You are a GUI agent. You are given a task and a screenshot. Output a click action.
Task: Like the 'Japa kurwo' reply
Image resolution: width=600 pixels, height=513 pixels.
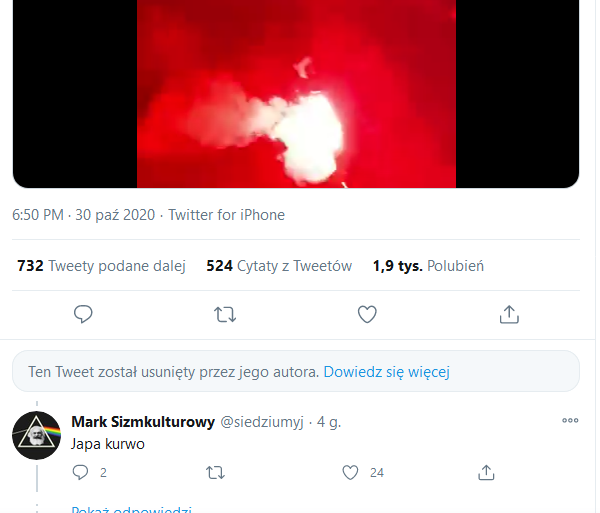pos(351,472)
